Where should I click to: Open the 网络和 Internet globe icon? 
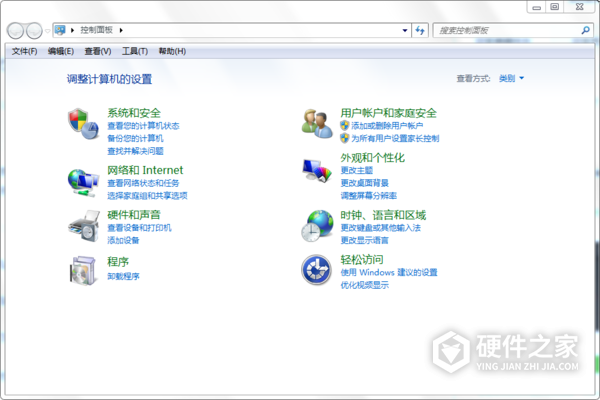tap(83, 183)
